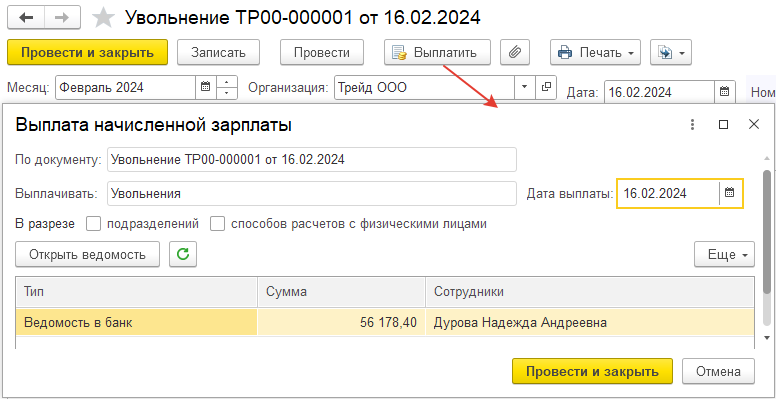This screenshot has width=776, height=399.
Task: Open the Печать dropdown menu
Action: pyautogui.click(x=595, y=52)
